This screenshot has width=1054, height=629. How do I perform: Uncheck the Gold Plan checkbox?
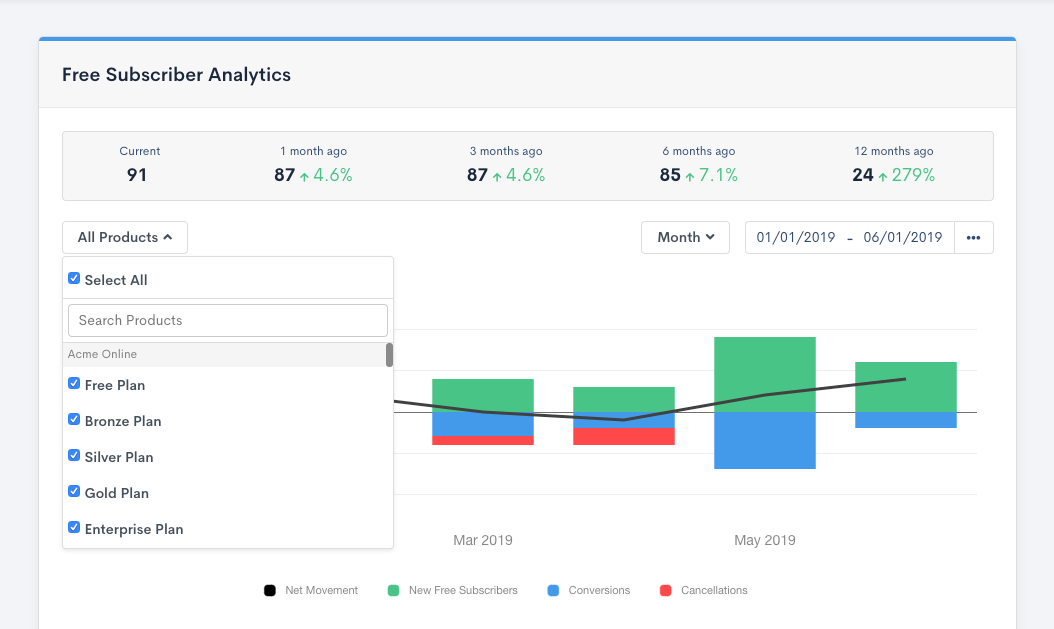[x=74, y=492]
